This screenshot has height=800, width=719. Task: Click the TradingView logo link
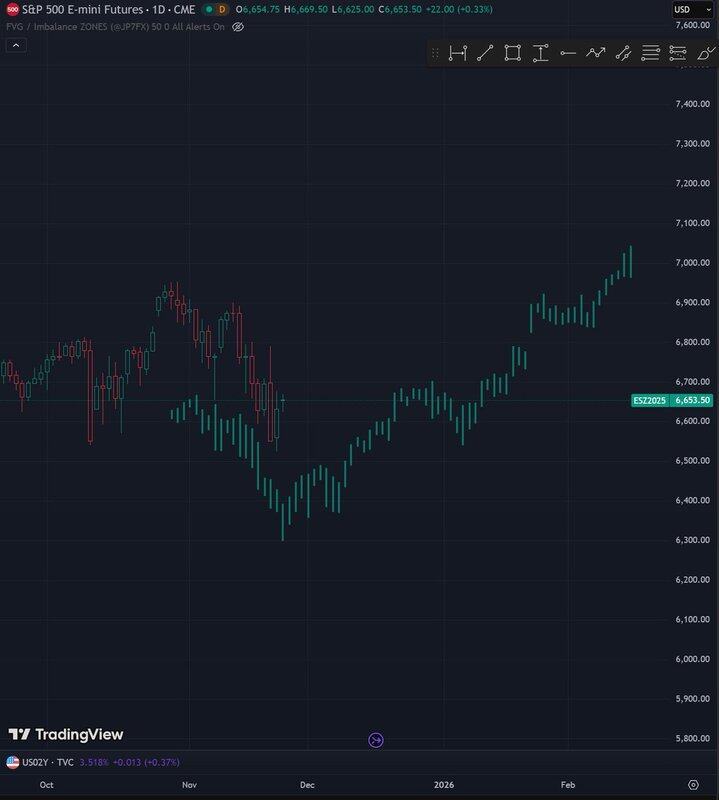(66, 735)
